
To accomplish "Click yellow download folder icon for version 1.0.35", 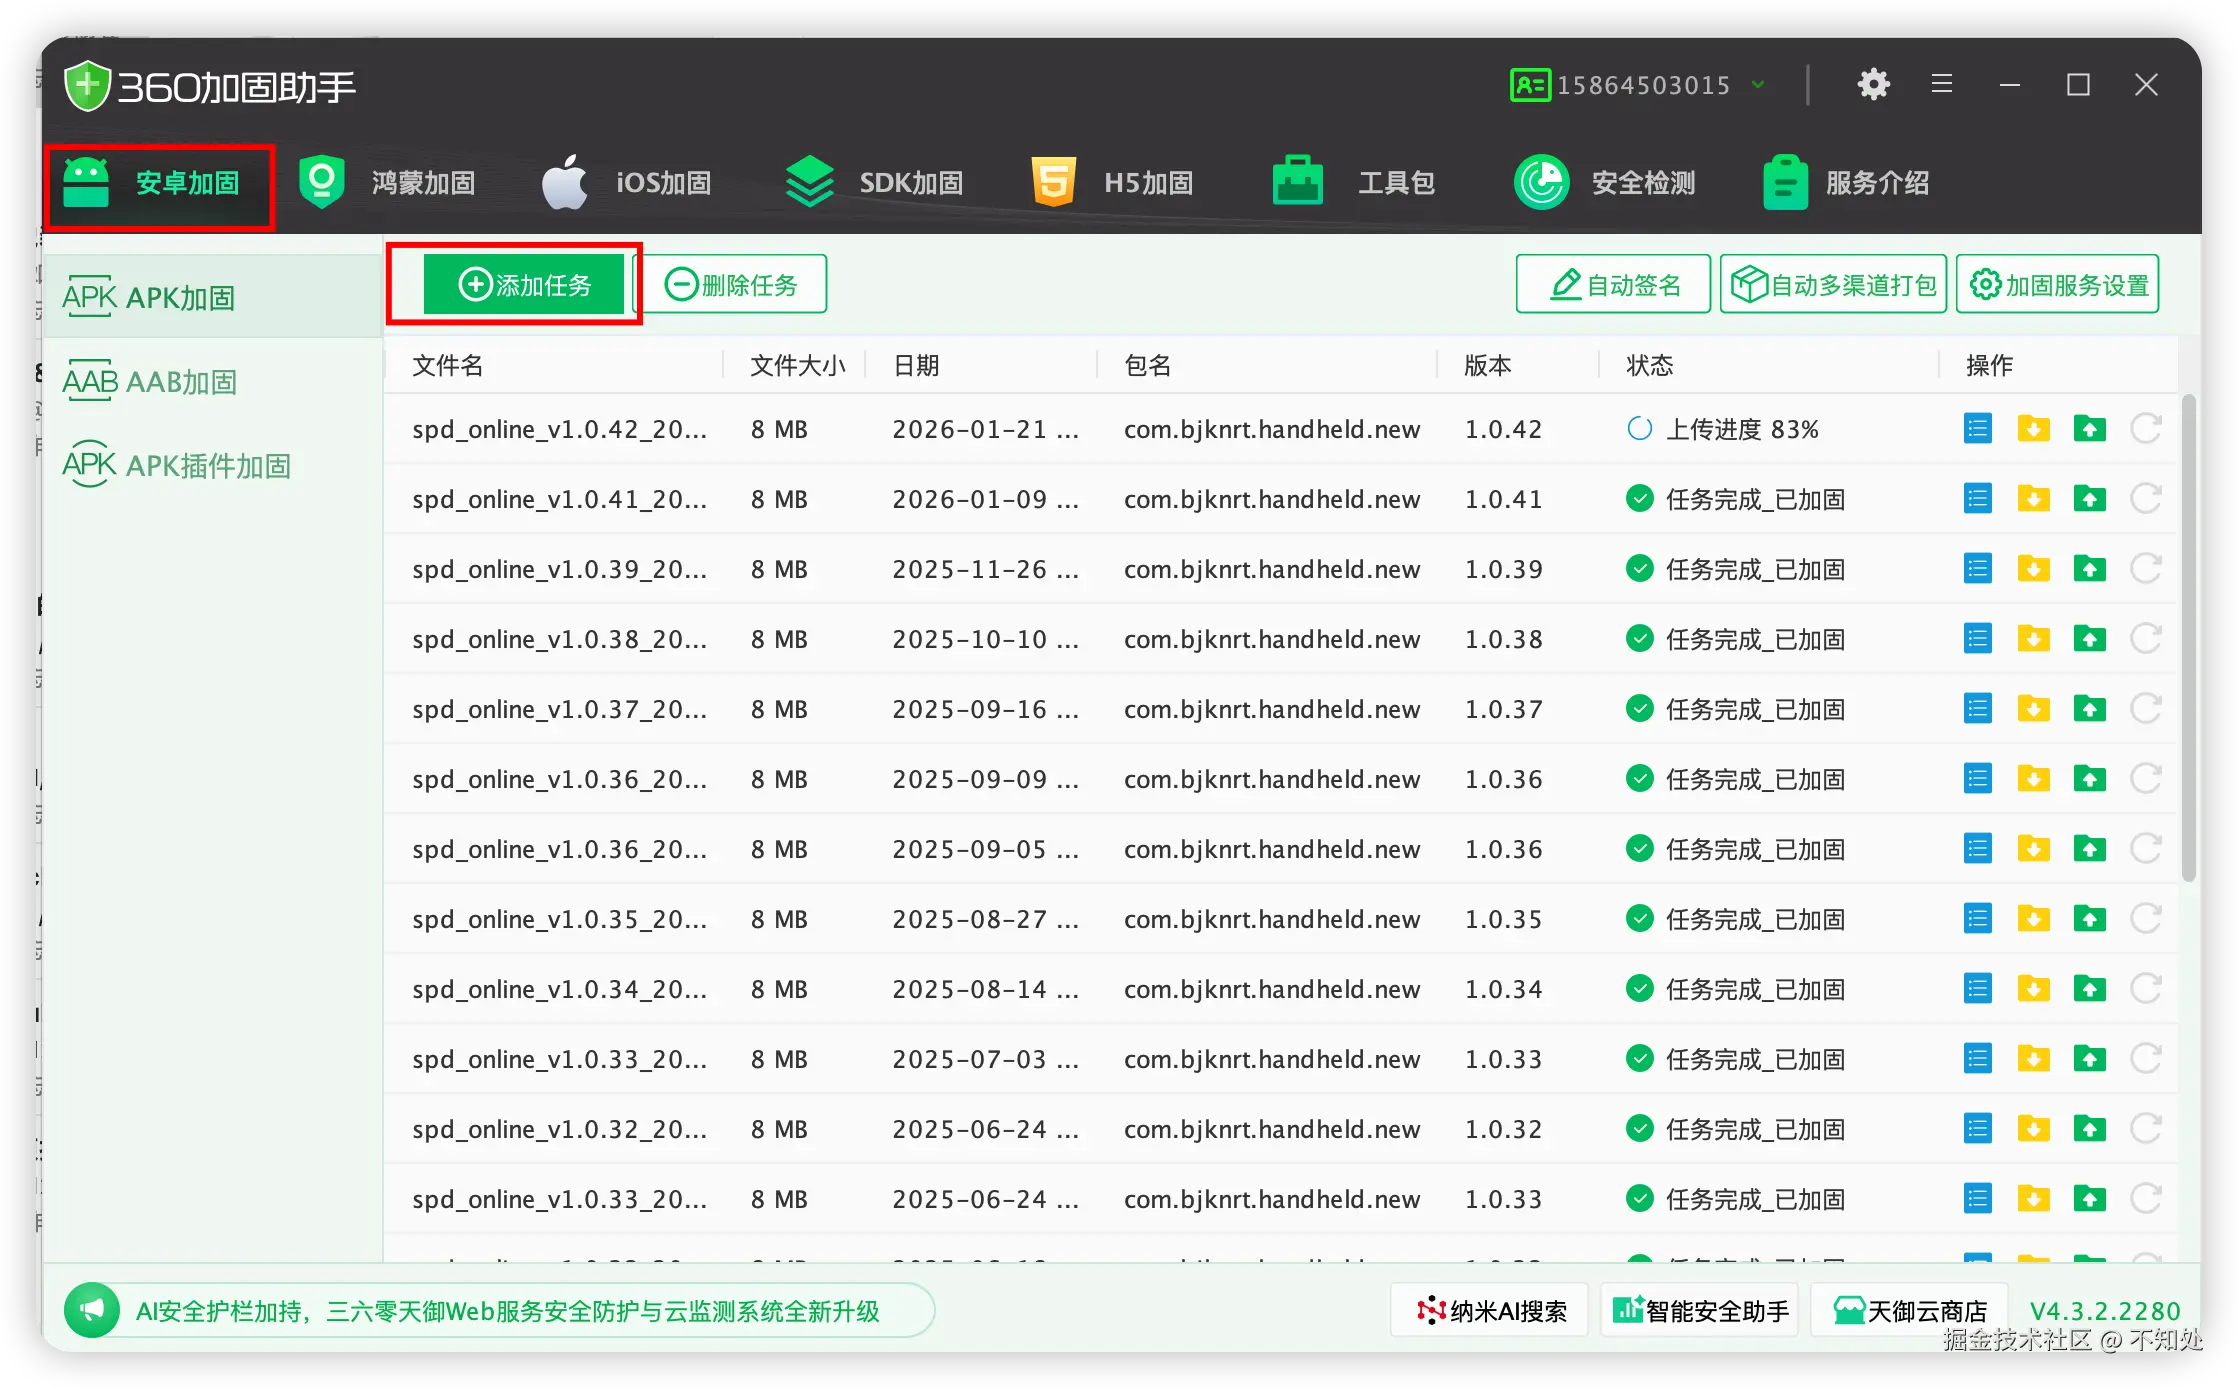I will pyautogui.click(x=2033, y=919).
